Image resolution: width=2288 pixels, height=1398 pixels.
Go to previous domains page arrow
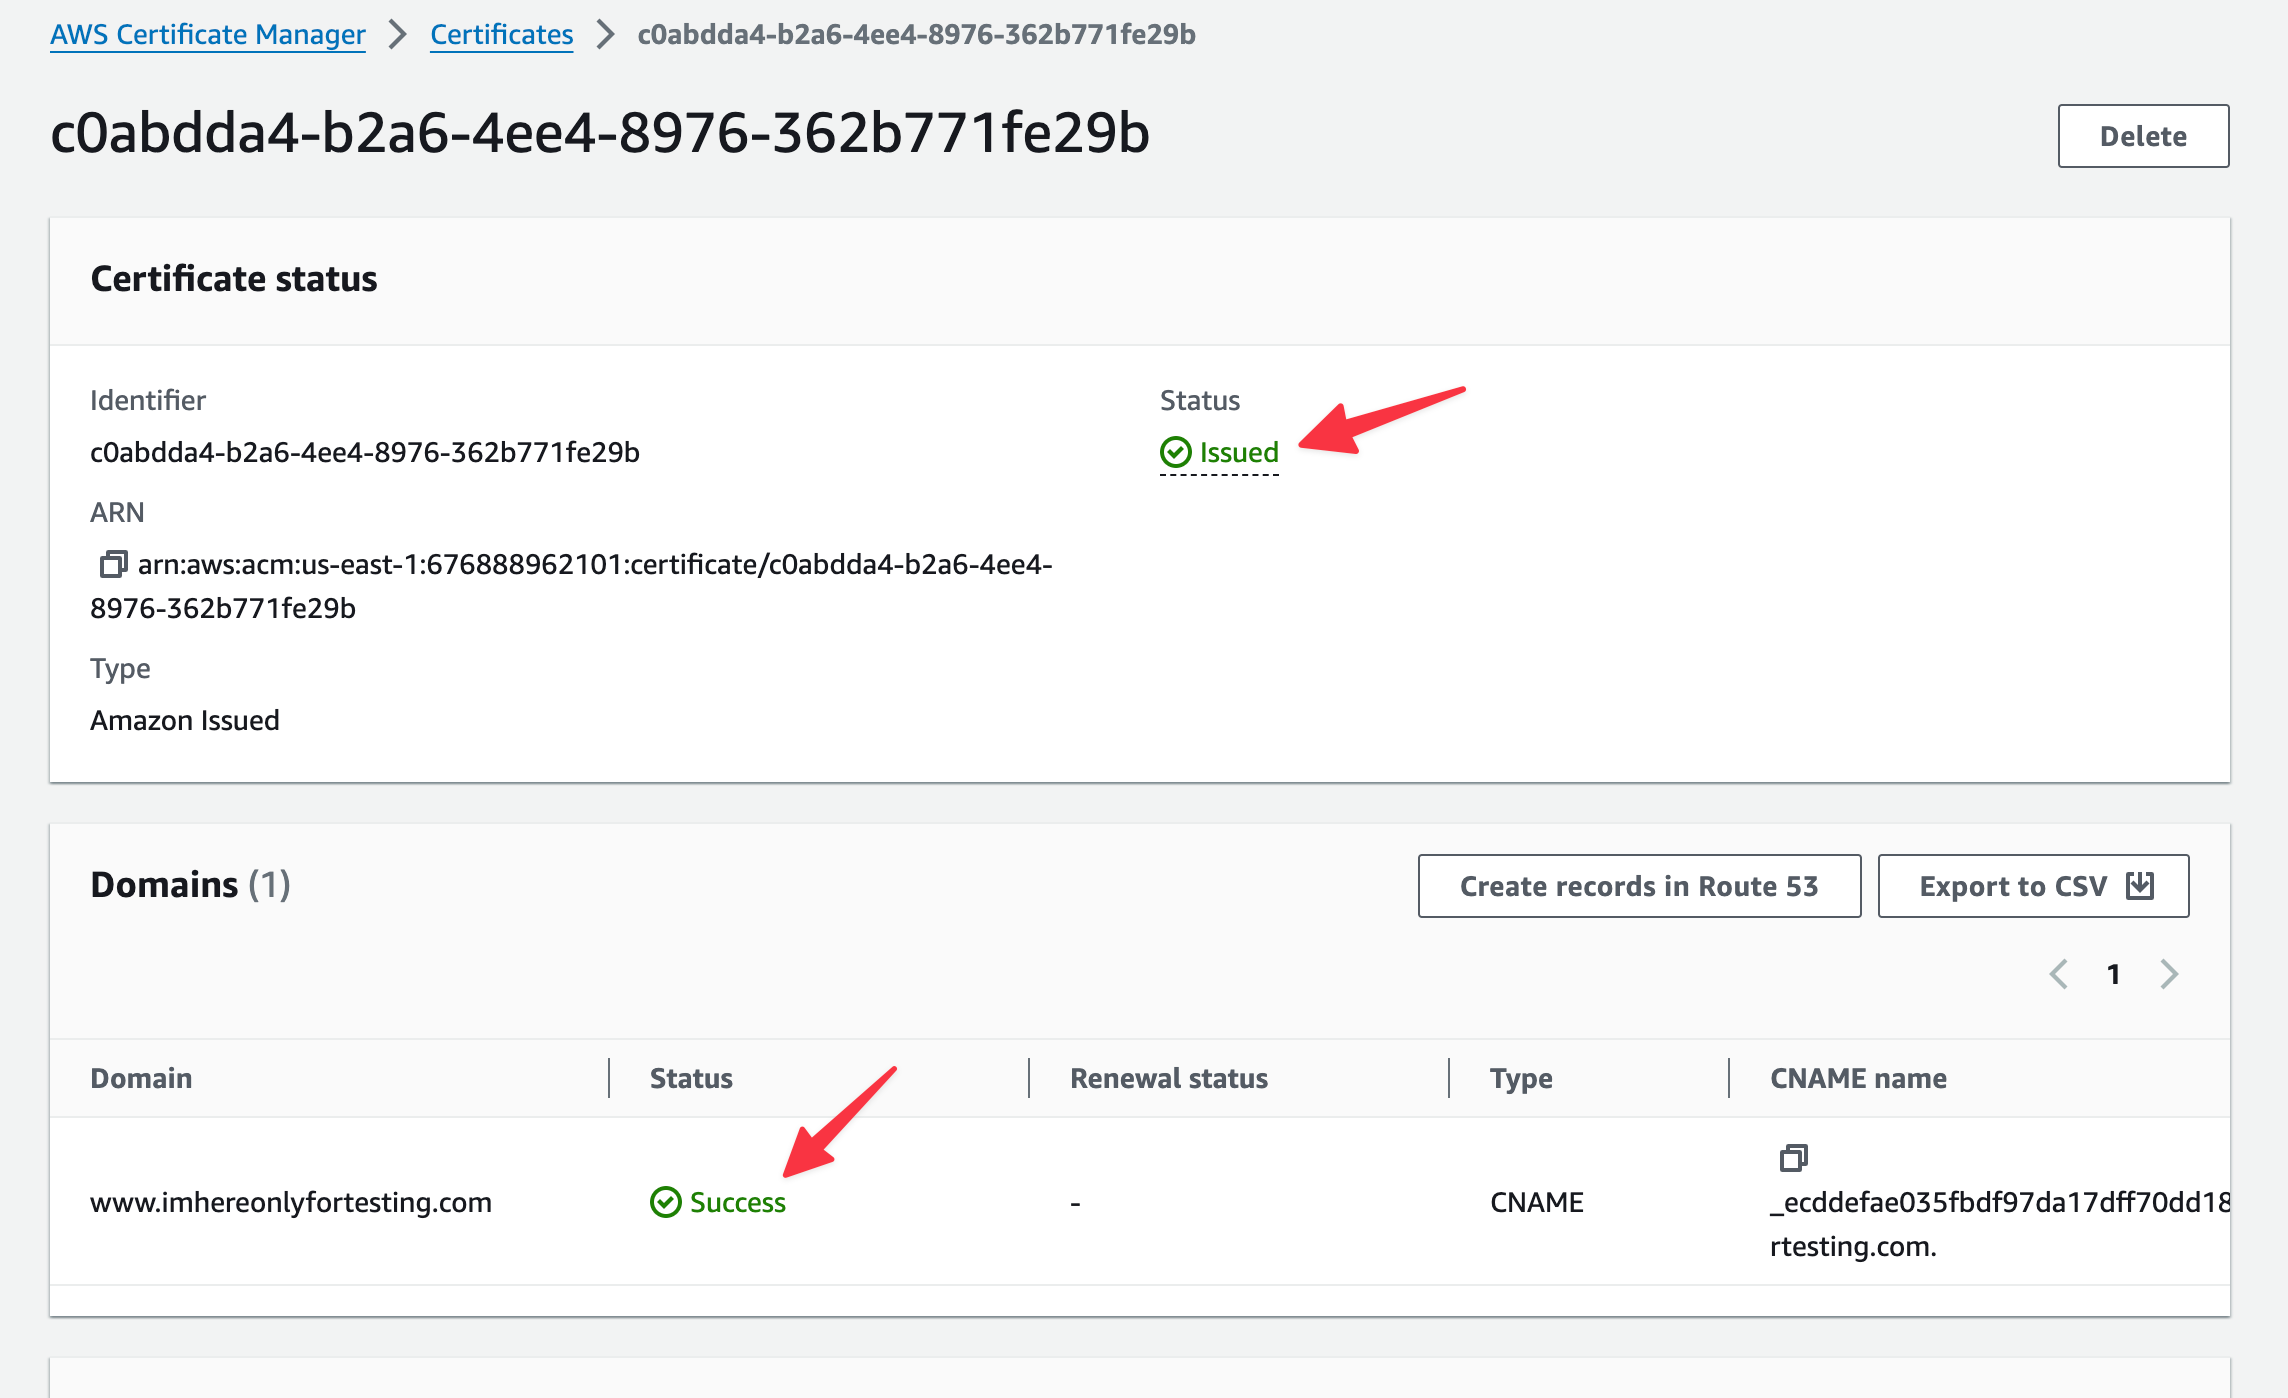pyautogui.click(x=2059, y=974)
